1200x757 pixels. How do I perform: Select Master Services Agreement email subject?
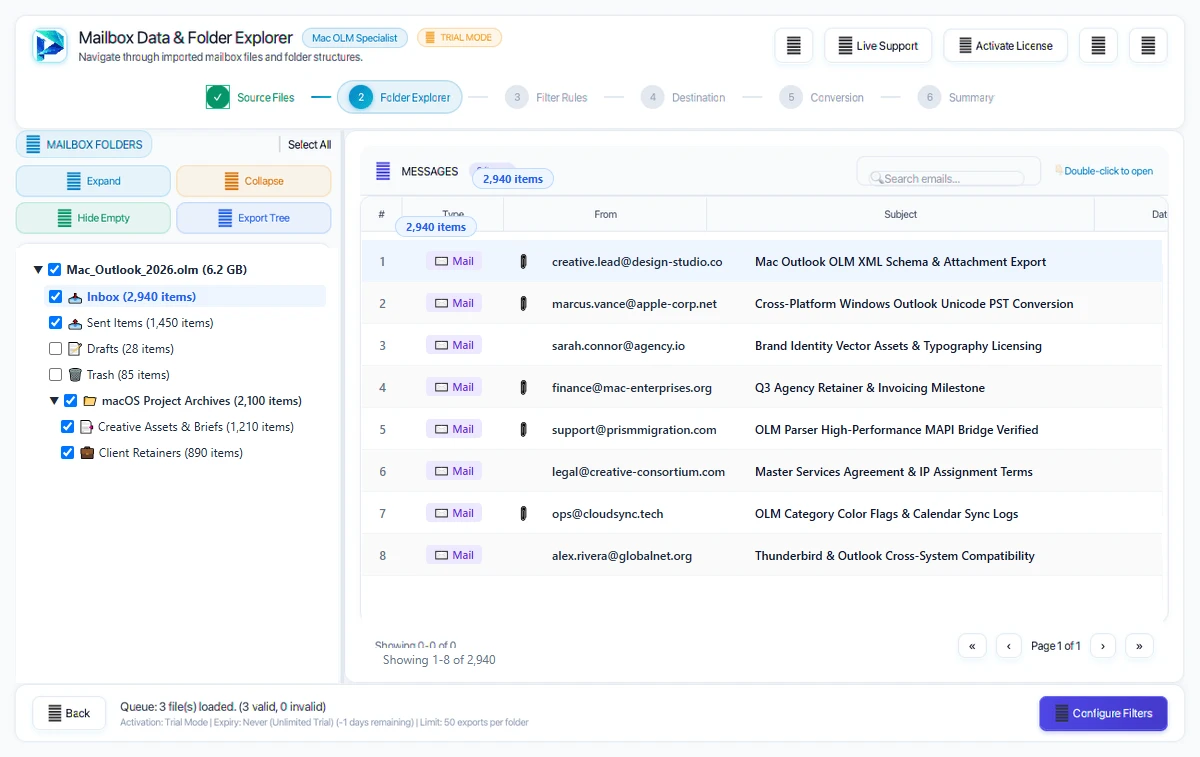point(893,472)
